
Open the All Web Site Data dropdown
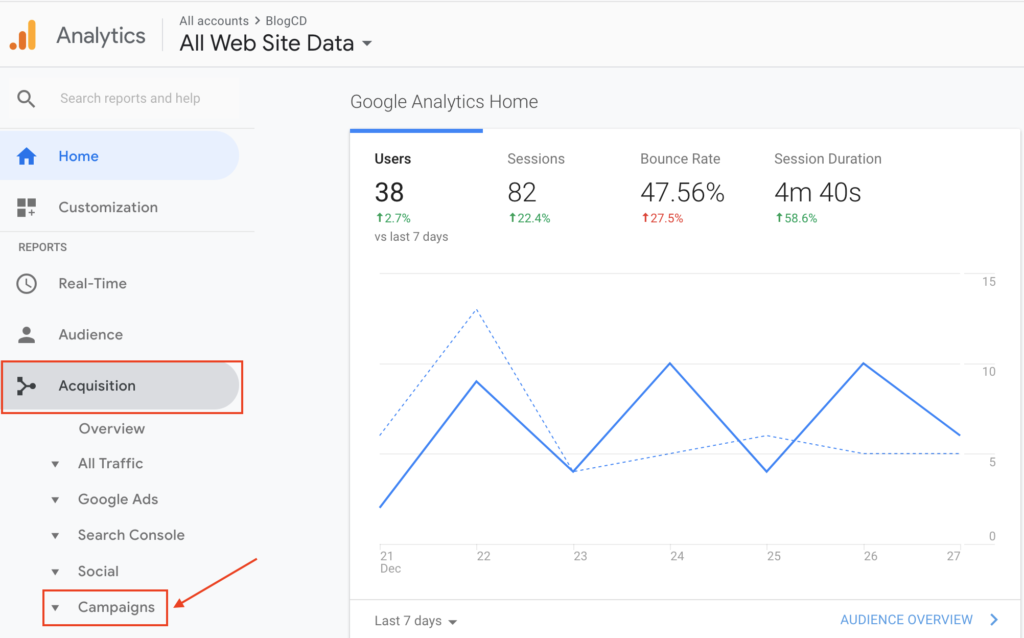point(275,43)
